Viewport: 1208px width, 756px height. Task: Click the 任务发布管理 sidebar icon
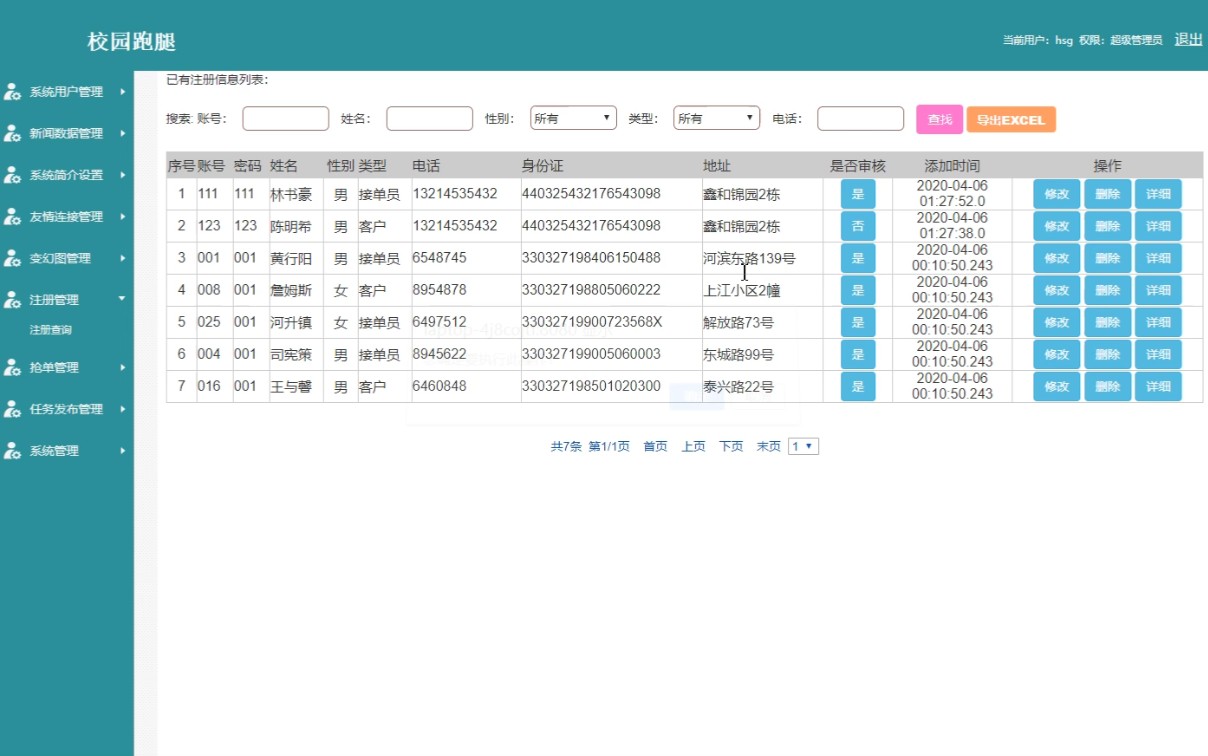click(x=13, y=409)
